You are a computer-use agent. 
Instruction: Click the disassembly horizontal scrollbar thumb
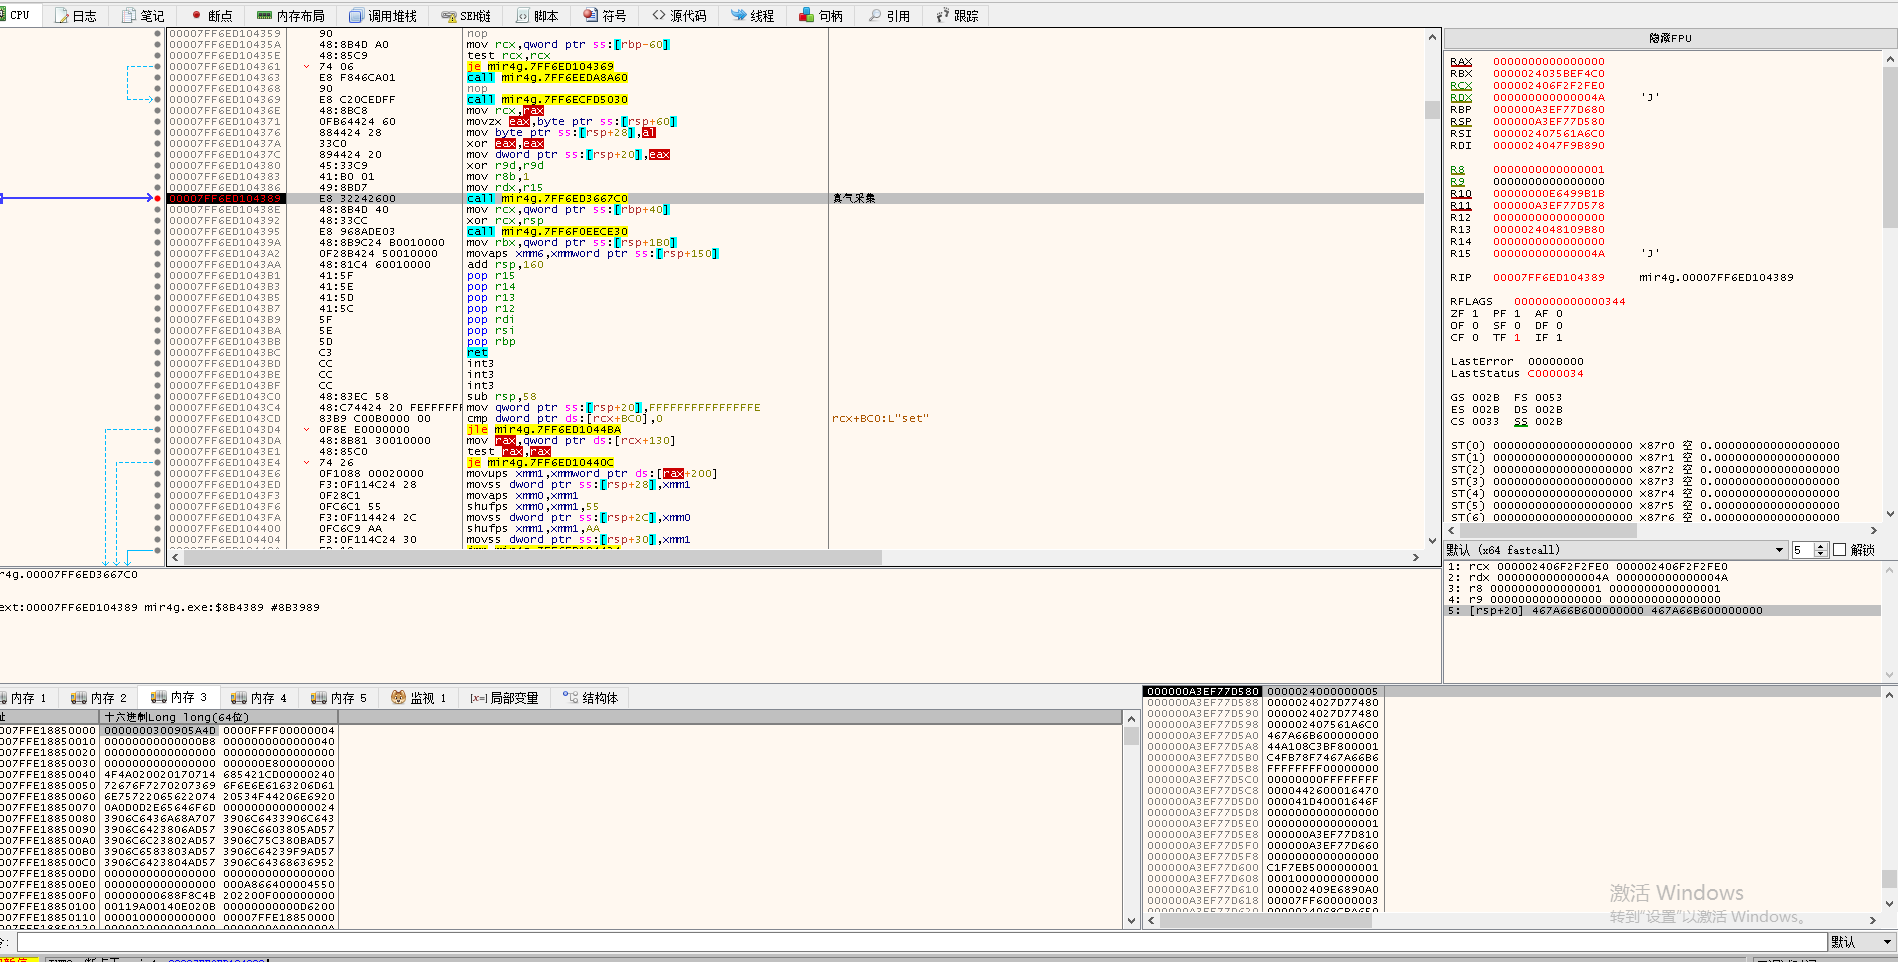tap(530, 557)
